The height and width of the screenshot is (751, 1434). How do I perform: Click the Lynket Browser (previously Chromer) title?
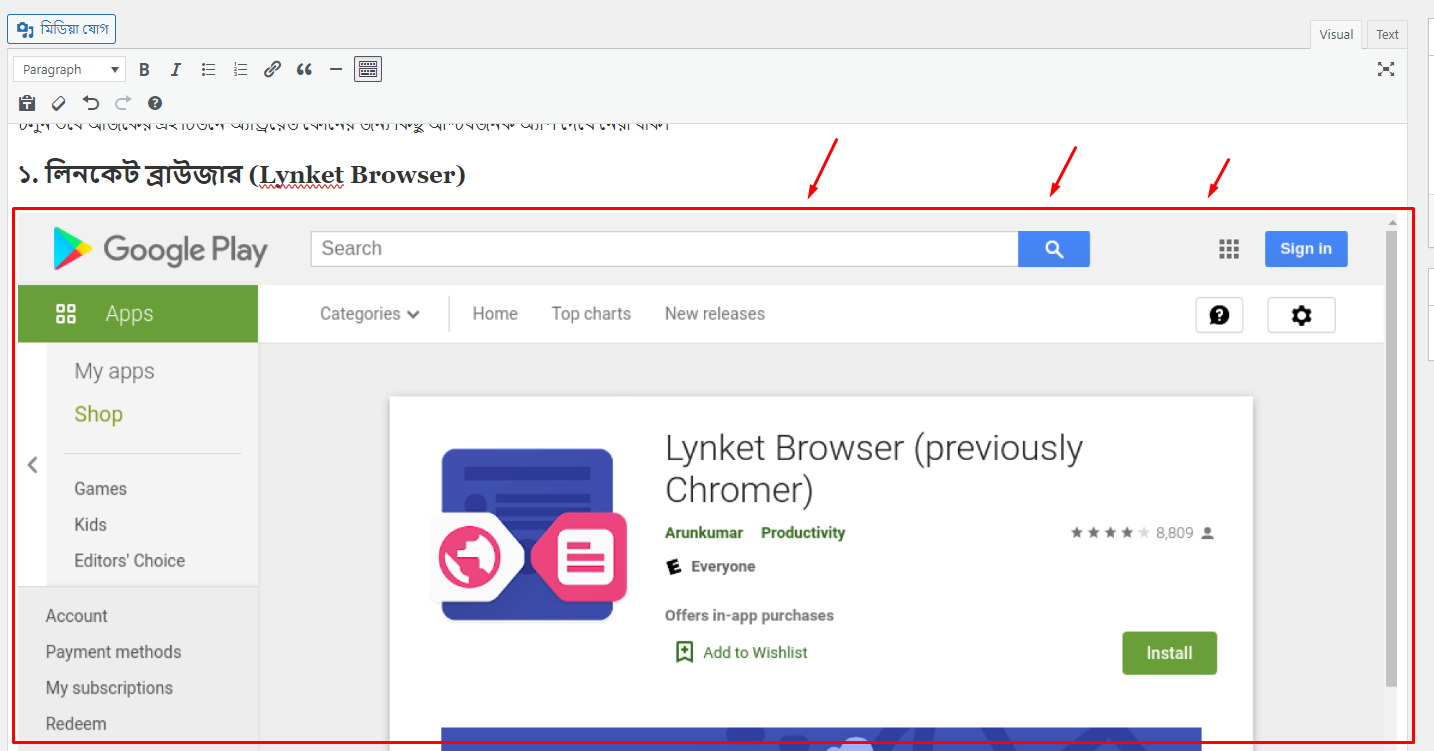[874, 469]
